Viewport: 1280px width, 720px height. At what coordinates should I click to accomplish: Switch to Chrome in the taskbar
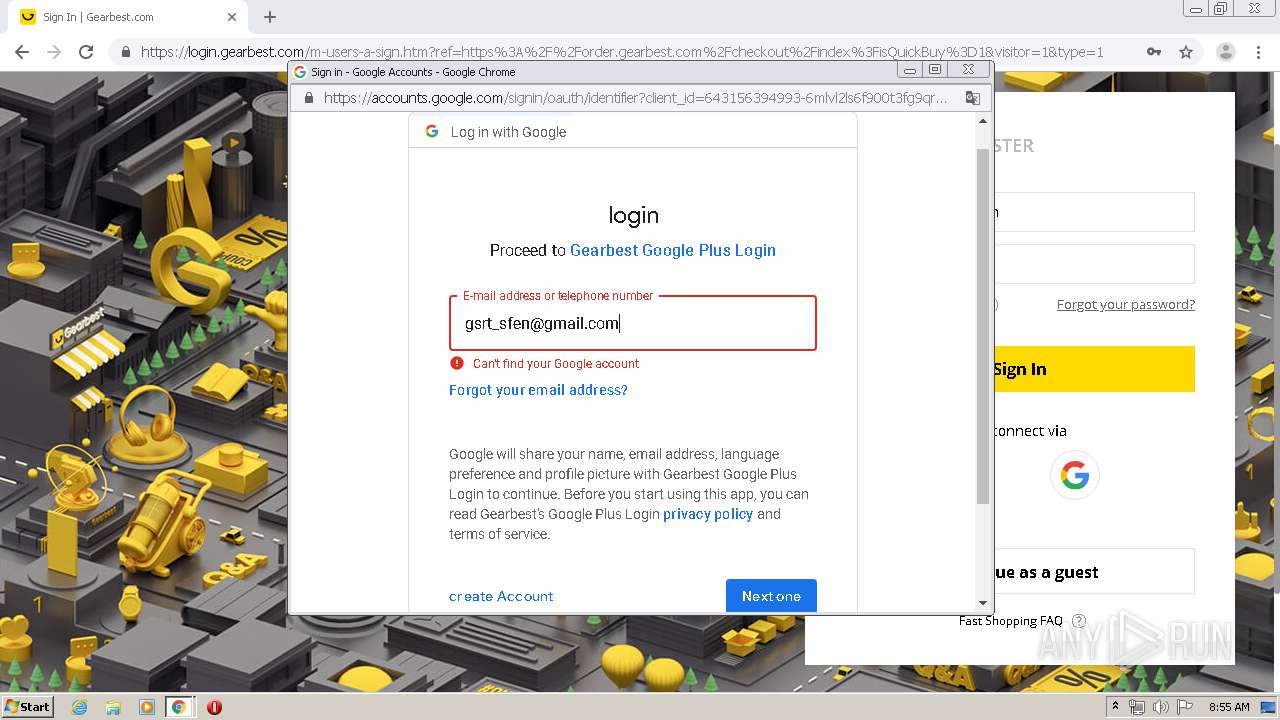tap(179, 707)
